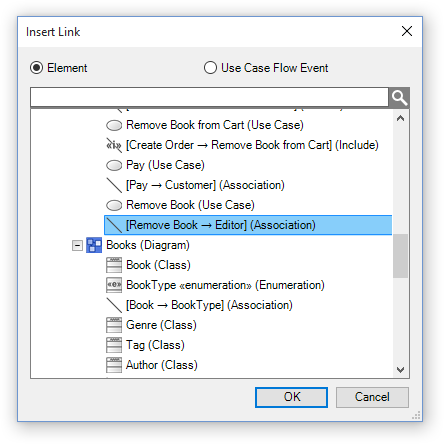444x444 pixels.
Task: Click the Create Order include relationship icon
Action: 114,145
